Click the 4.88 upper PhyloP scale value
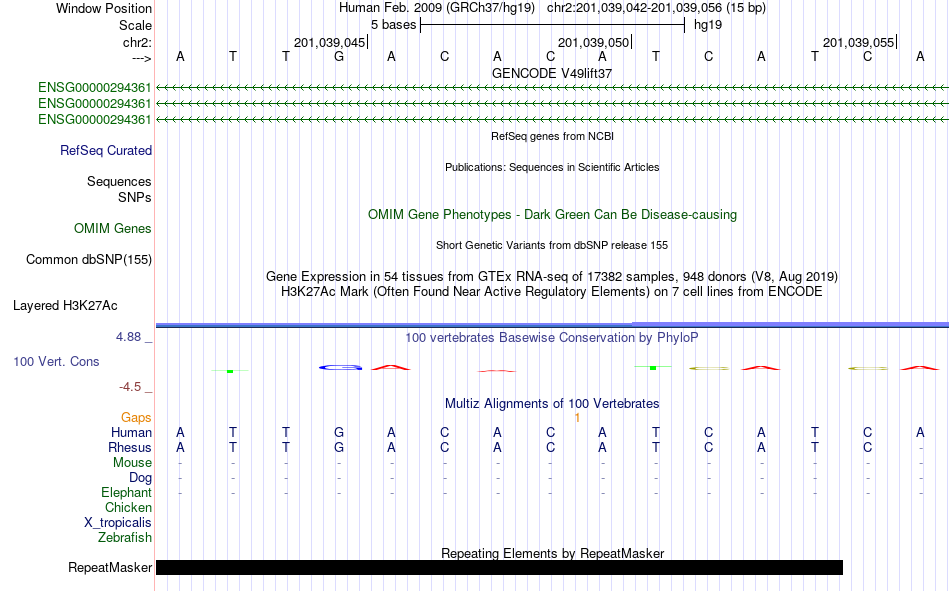Screen dimensions: 950x591 tap(128, 337)
